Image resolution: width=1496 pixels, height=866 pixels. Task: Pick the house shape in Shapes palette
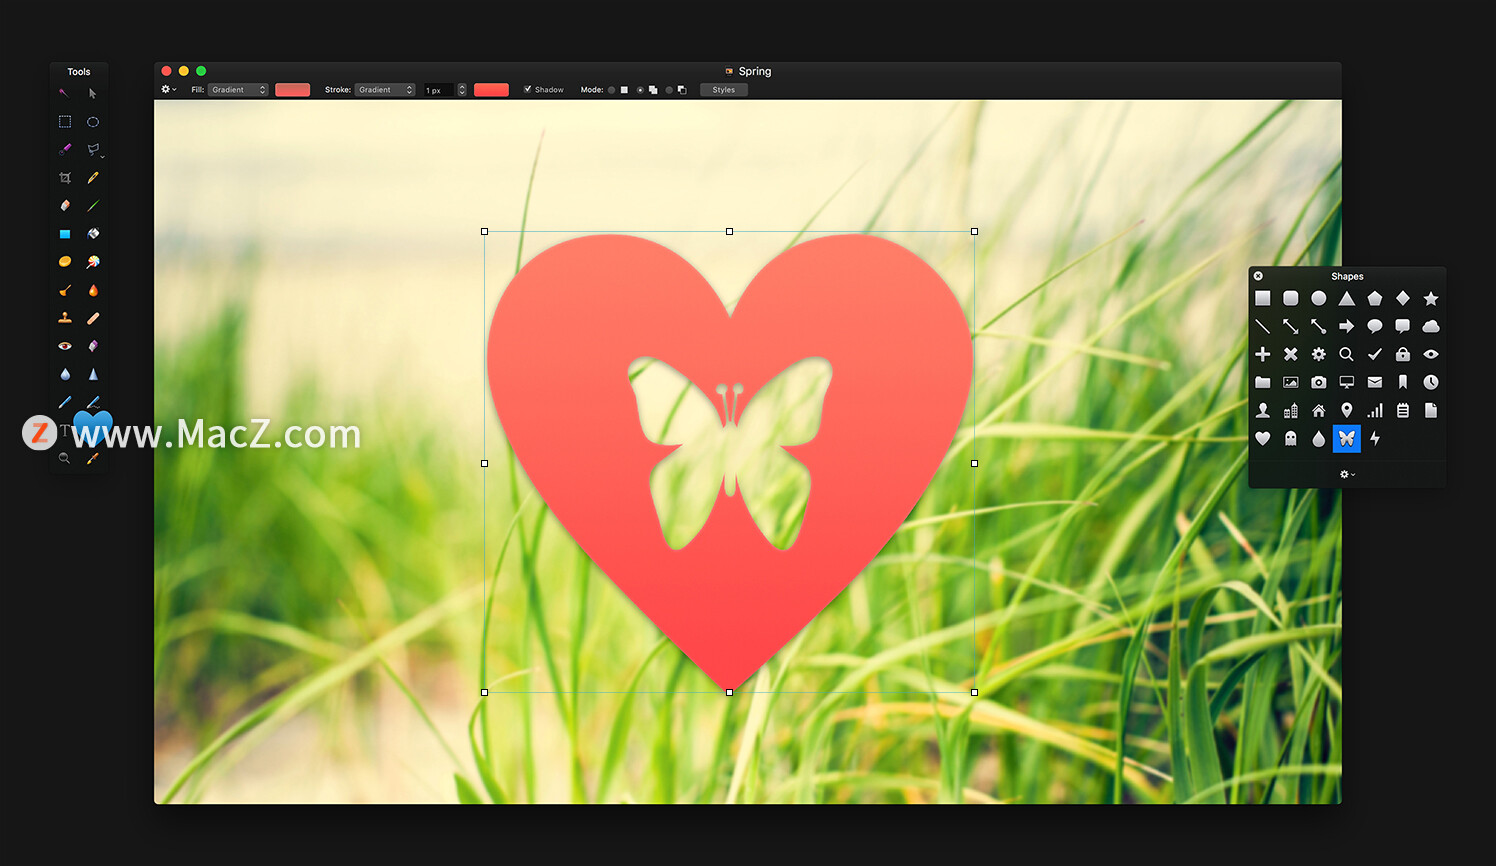click(1319, 410)
